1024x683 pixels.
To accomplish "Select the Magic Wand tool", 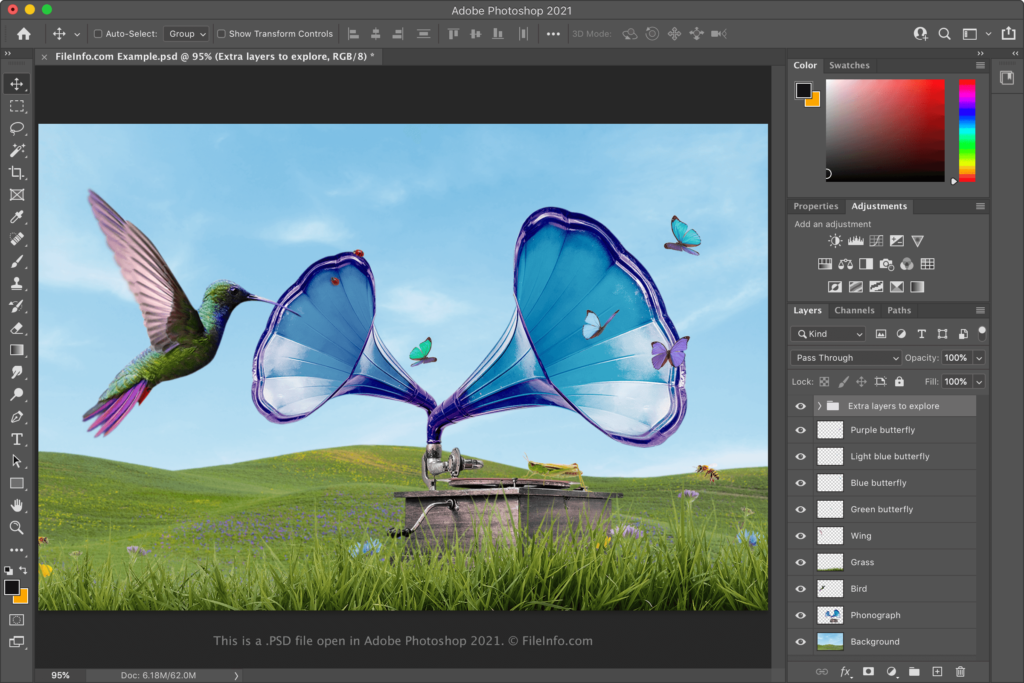I will (x=17, y=151).
